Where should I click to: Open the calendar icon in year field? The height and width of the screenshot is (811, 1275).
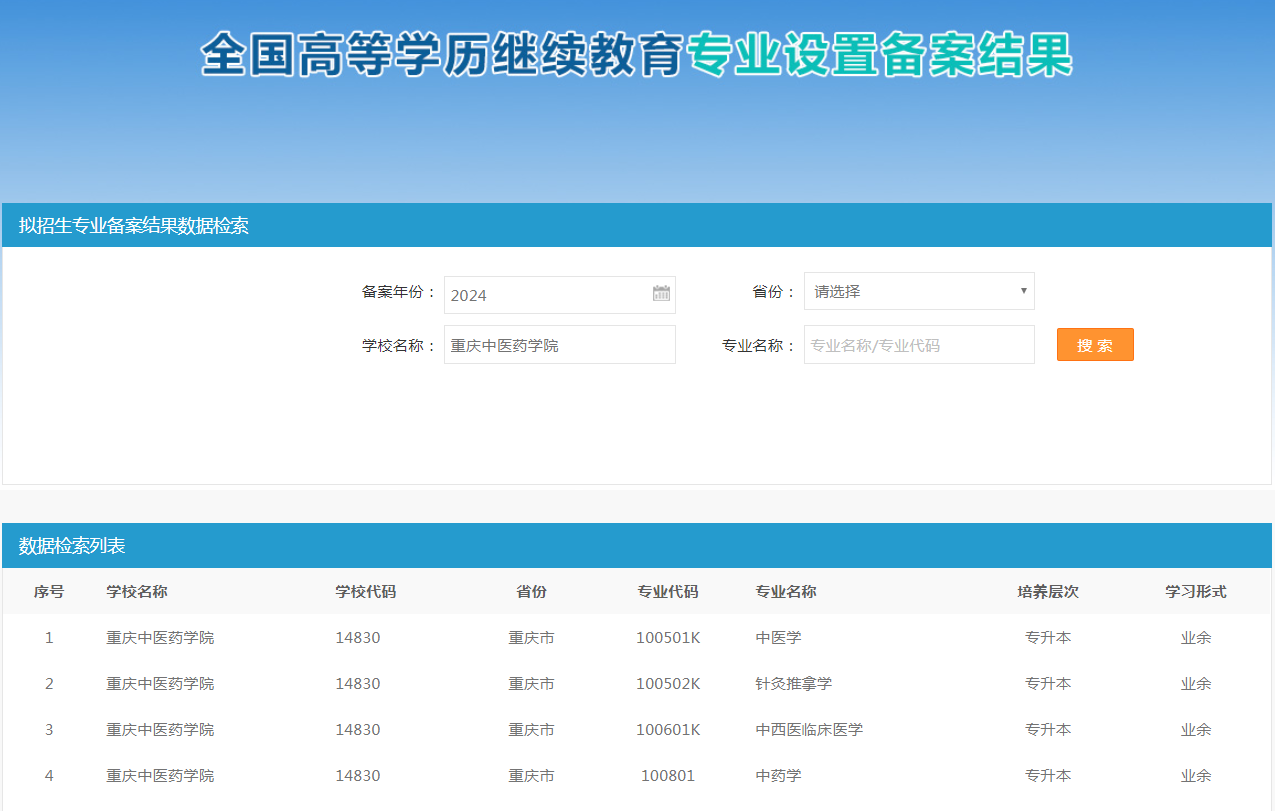pyautogui.click(x=661, y=294)
